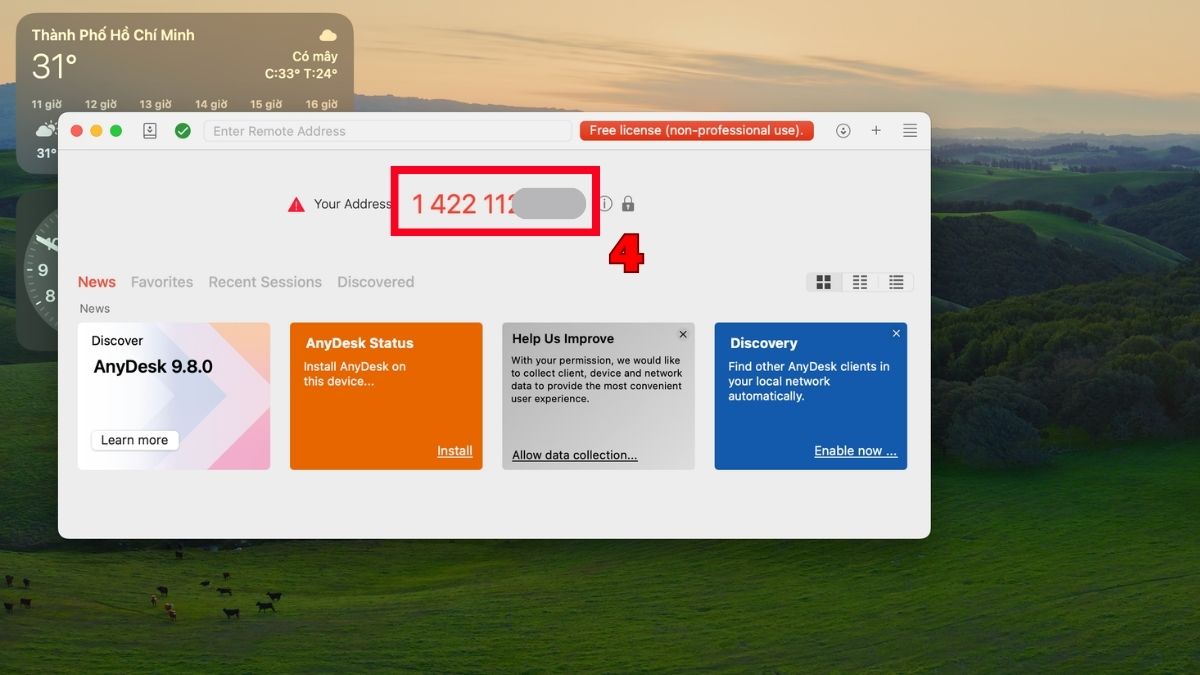Click the yellow minimize window button
This screenshot has width=1200, height=675.
click(x=96, y=131)
